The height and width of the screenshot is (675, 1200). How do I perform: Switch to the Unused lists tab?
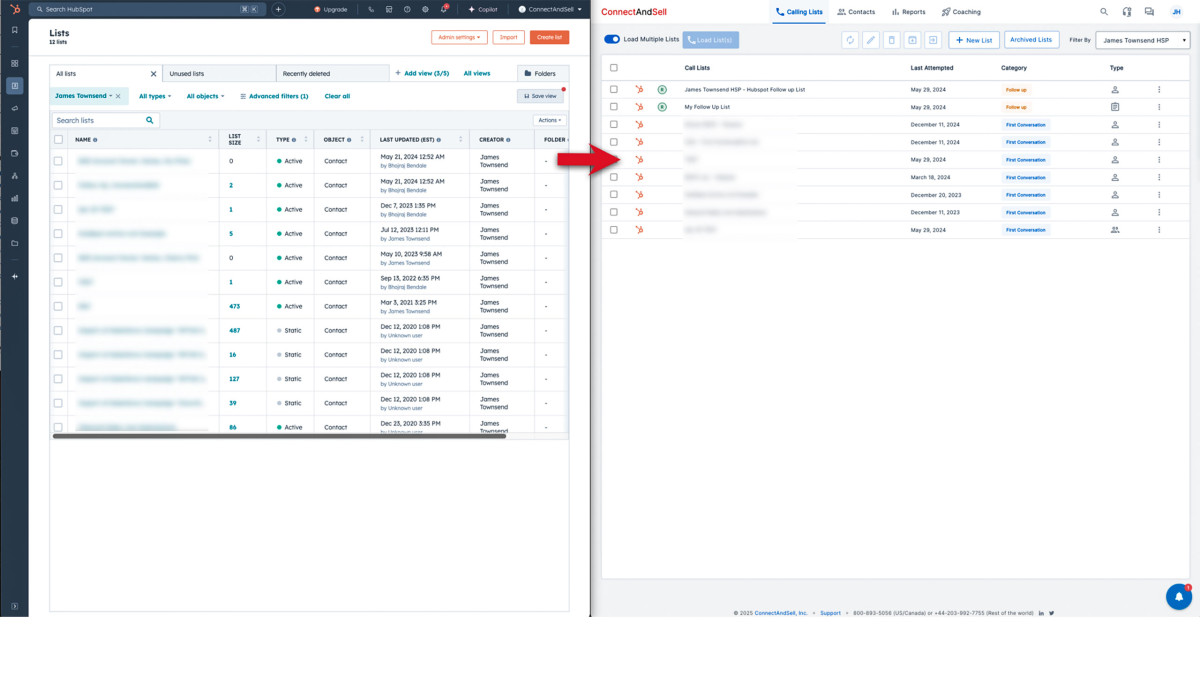pos(218,74)
